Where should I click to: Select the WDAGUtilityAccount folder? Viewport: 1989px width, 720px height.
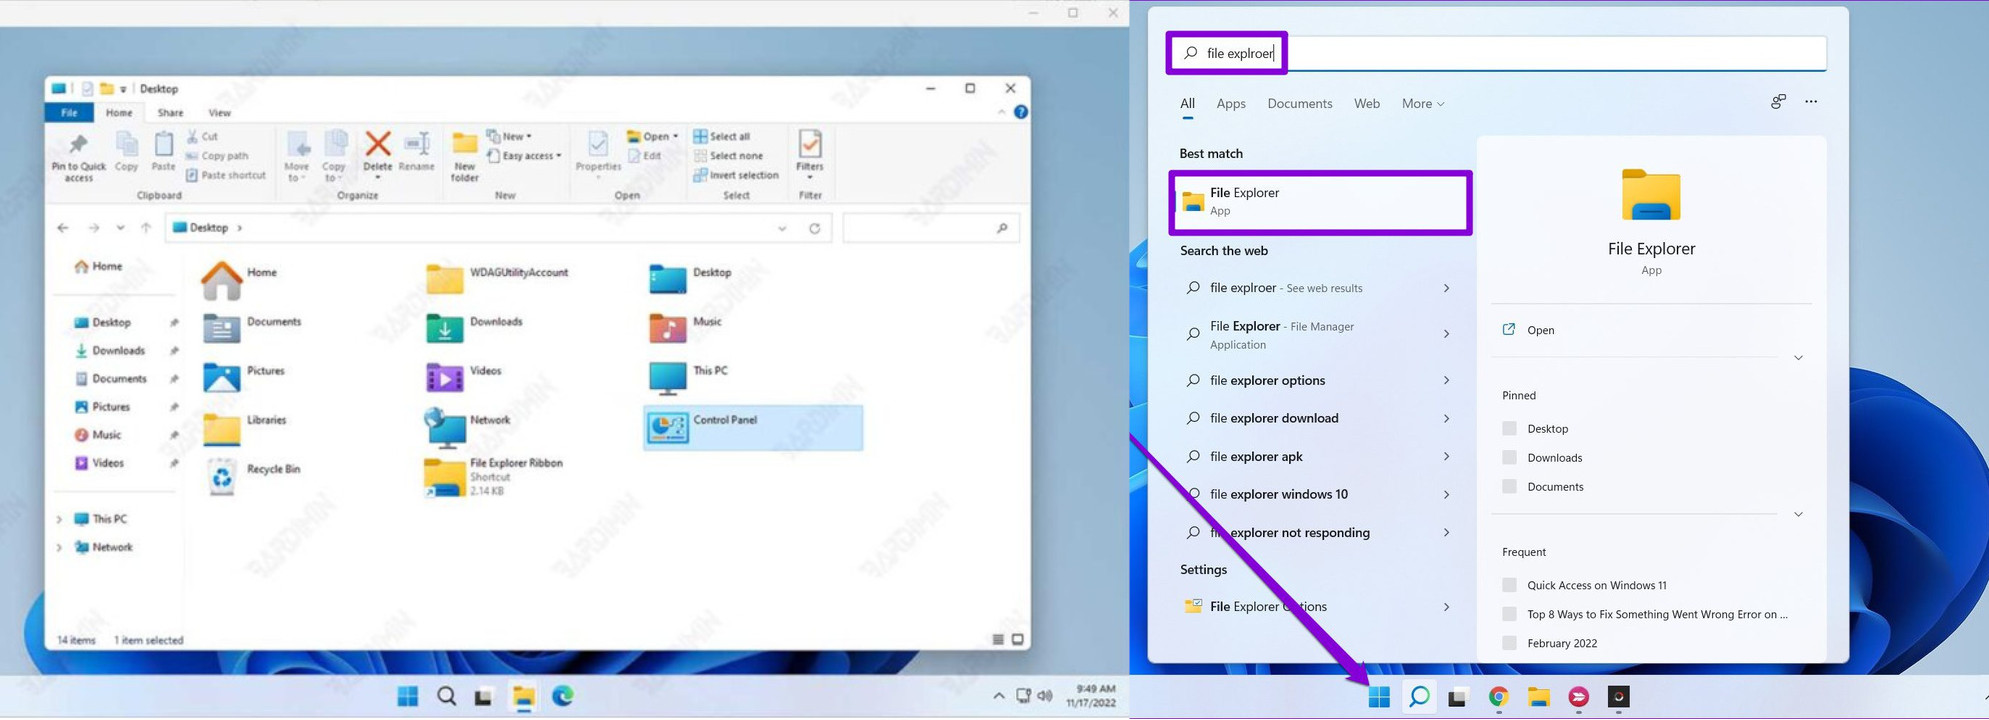pos(497,278)
